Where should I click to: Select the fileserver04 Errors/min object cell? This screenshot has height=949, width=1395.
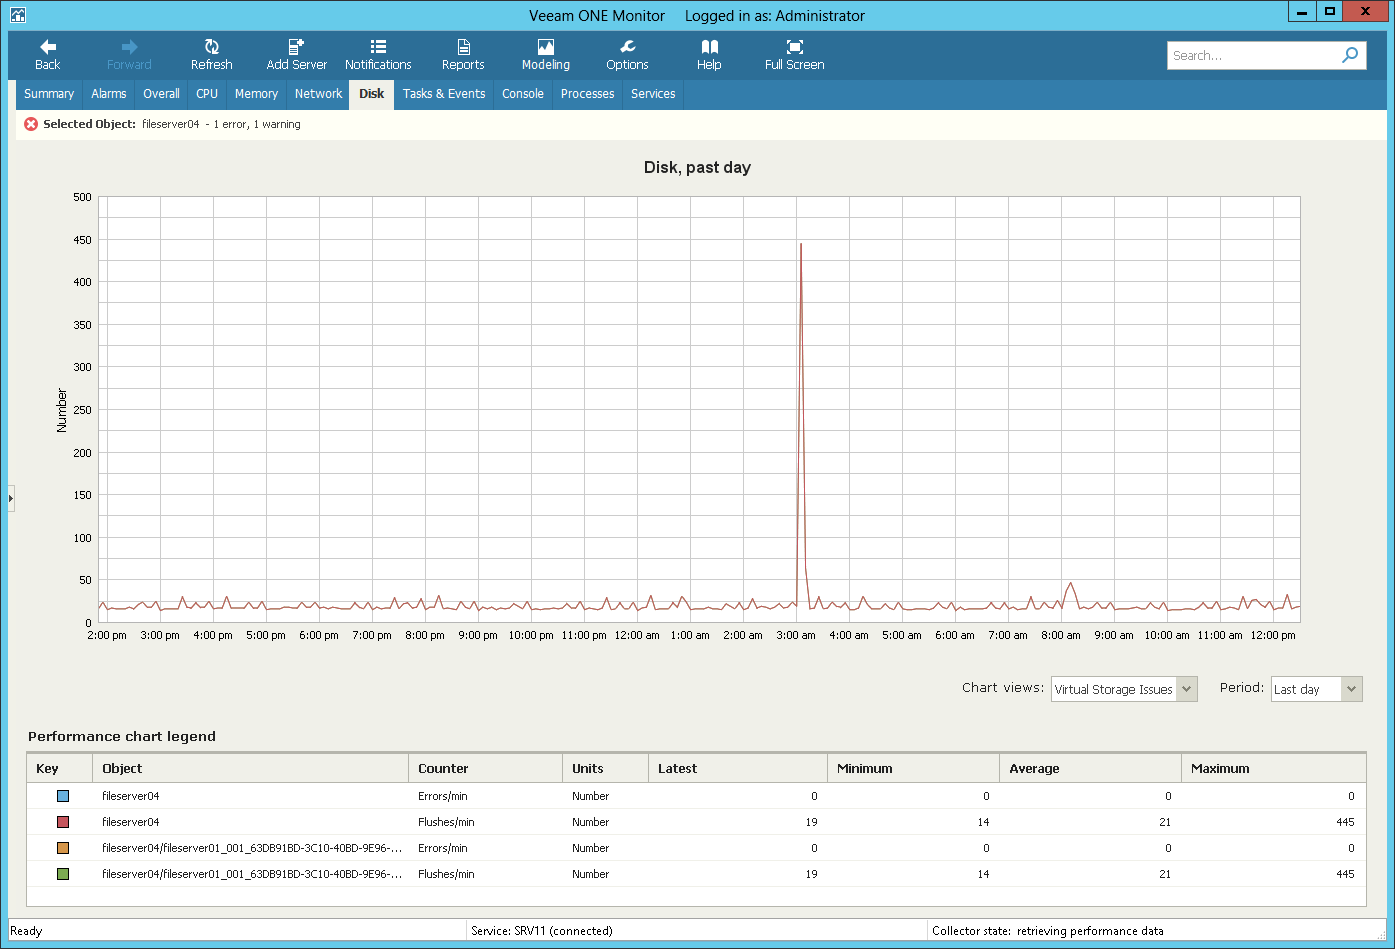tap(251, 796)
